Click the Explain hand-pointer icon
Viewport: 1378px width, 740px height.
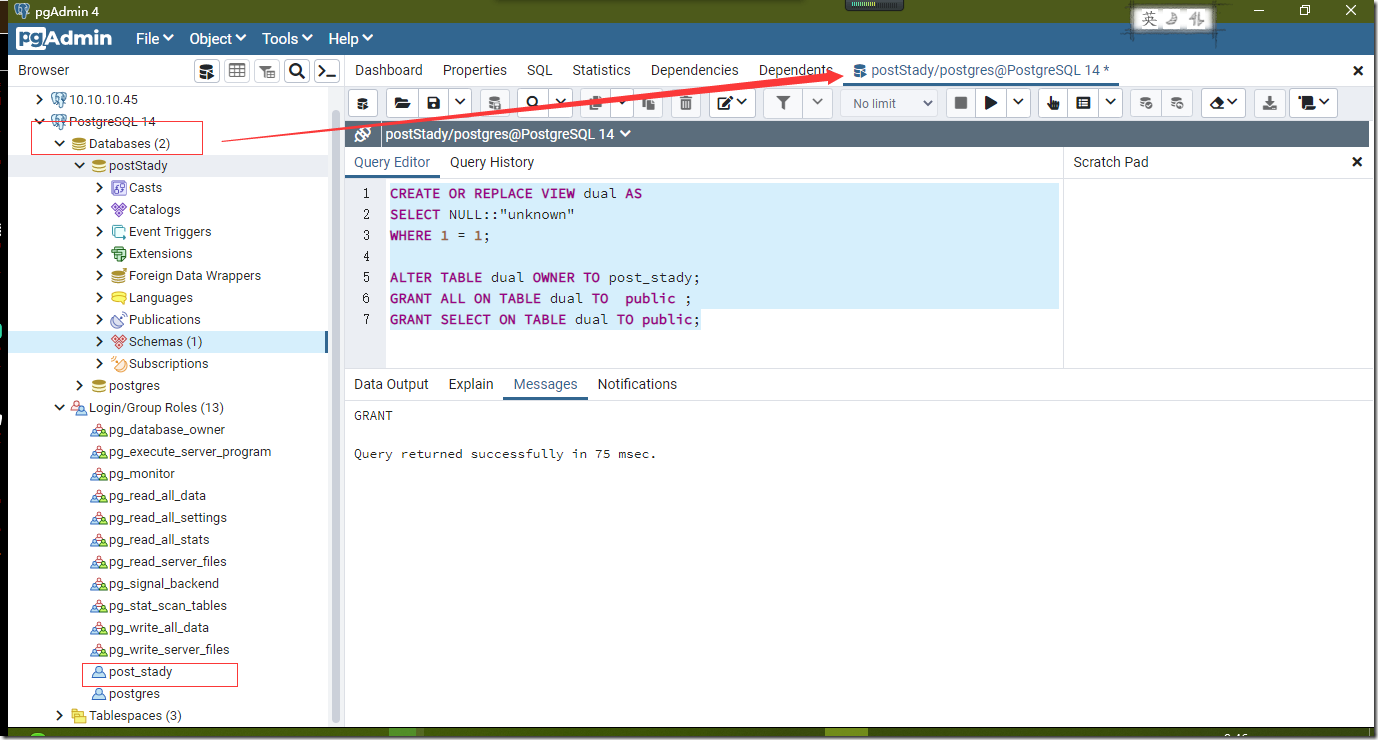coord(1052,103)
